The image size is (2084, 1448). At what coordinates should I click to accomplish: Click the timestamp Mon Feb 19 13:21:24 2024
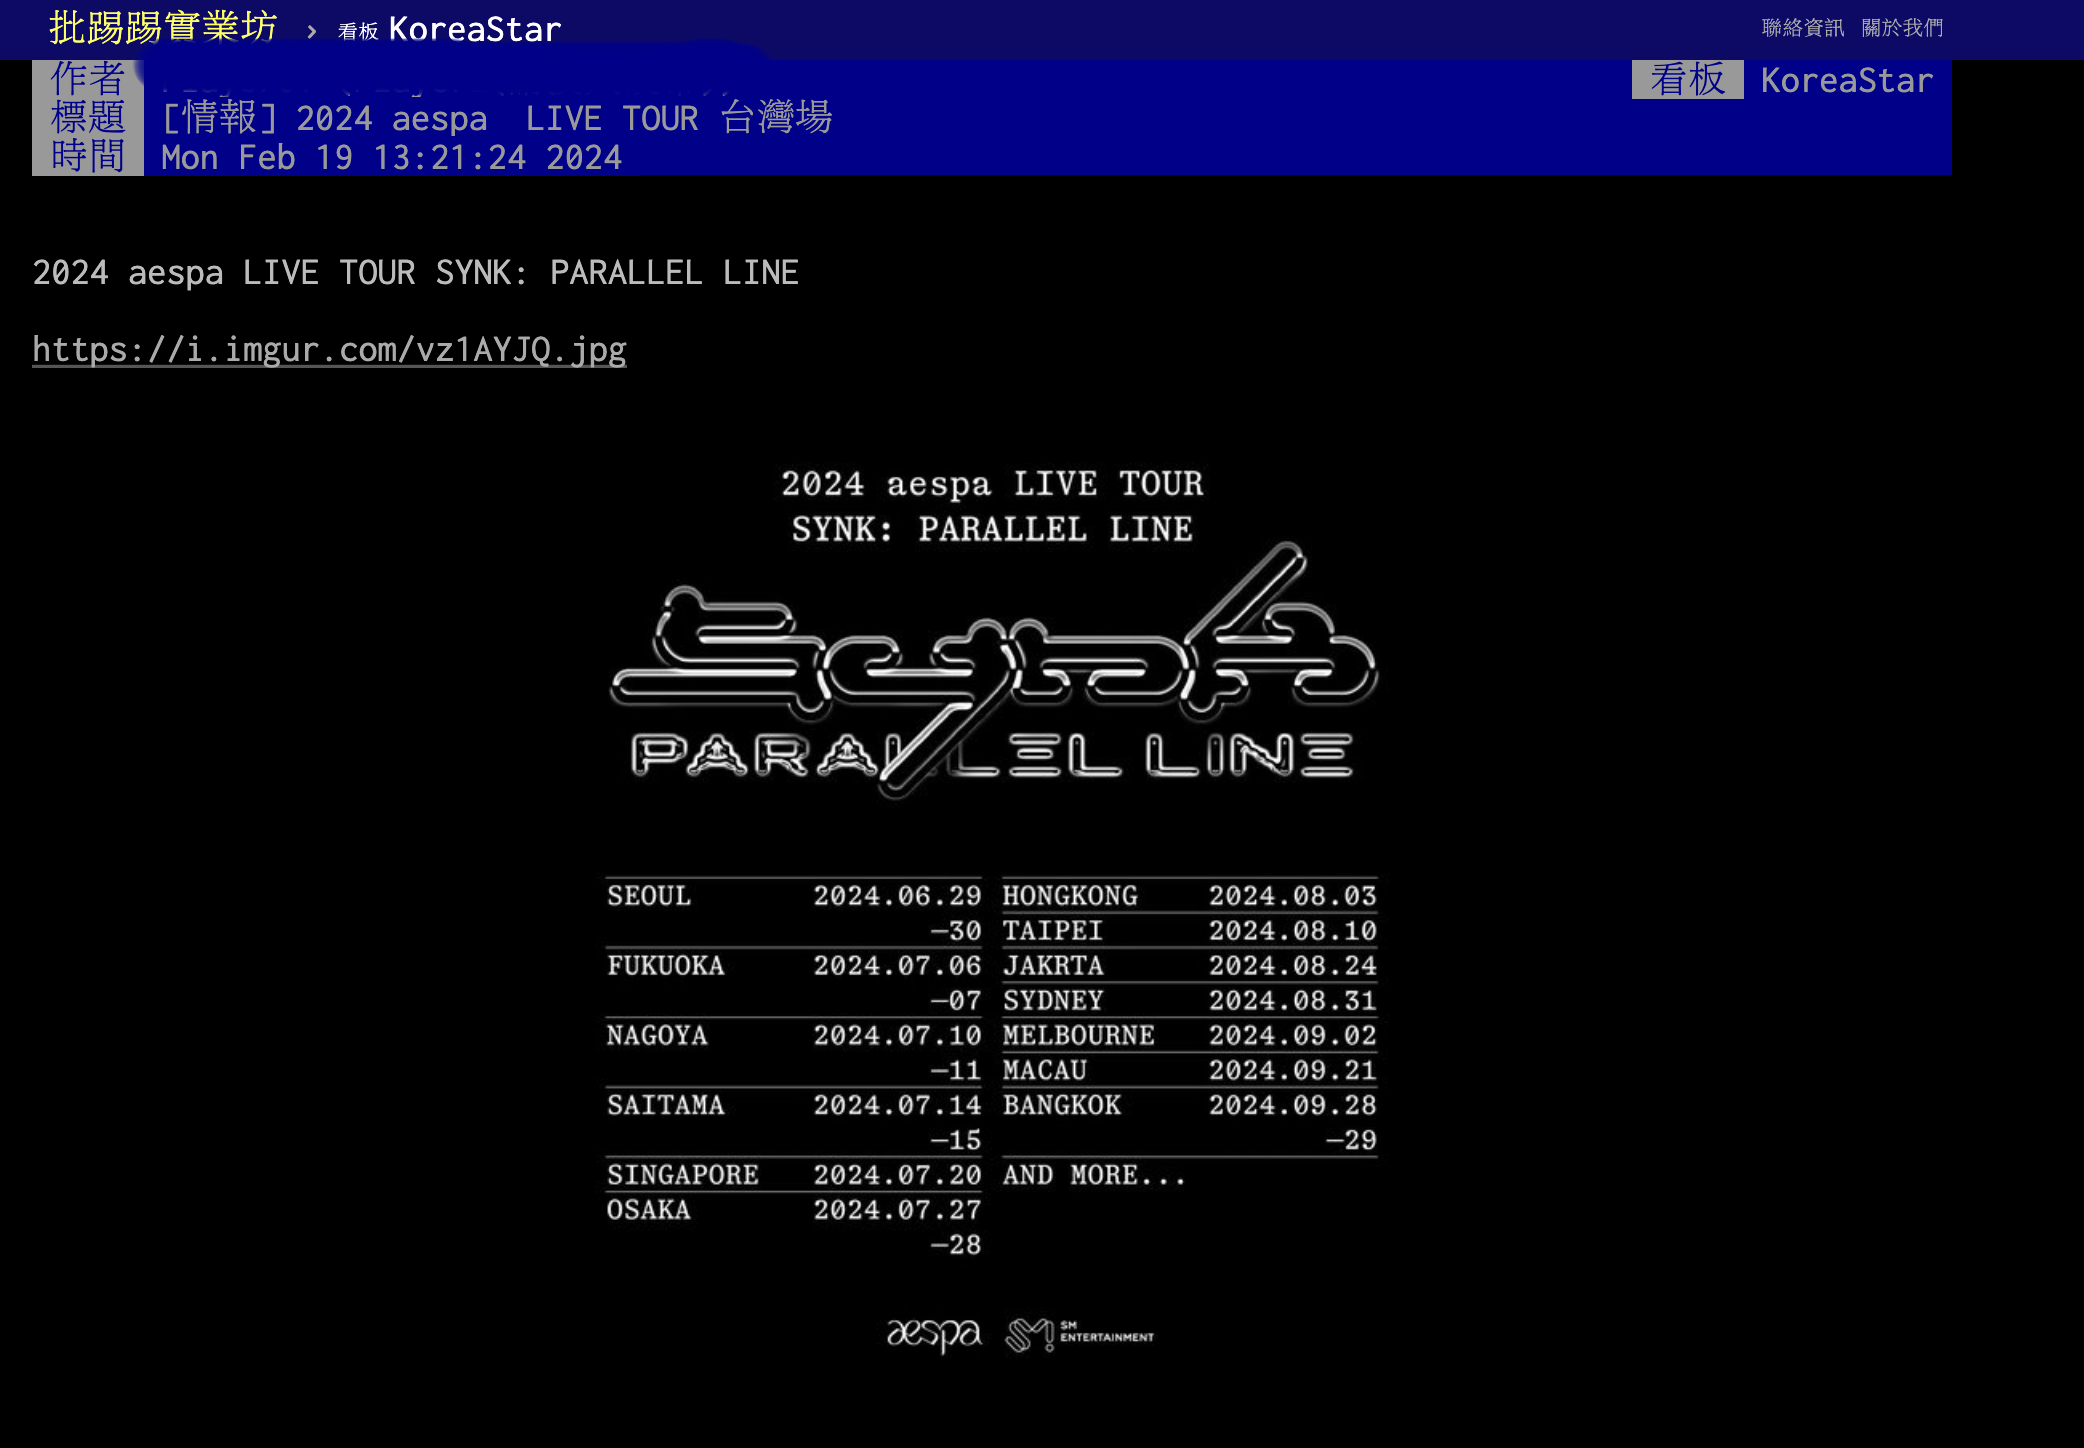391,157
